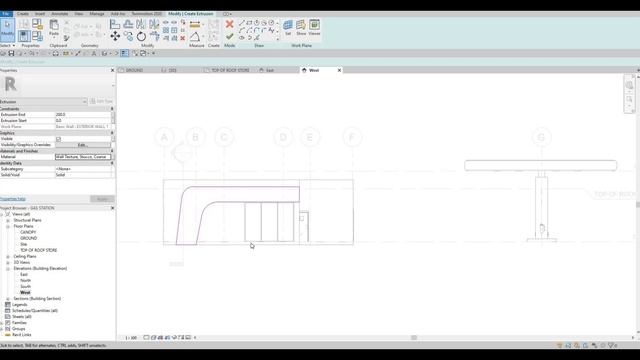Close the Properties palette
The width and height of the screenshot is (640, 360).
(x=113, y=71)
